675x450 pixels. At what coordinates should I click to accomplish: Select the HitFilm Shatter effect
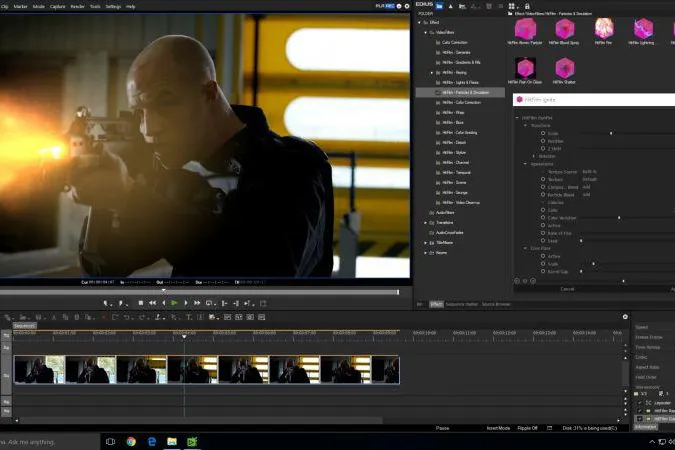coord(564,71)
